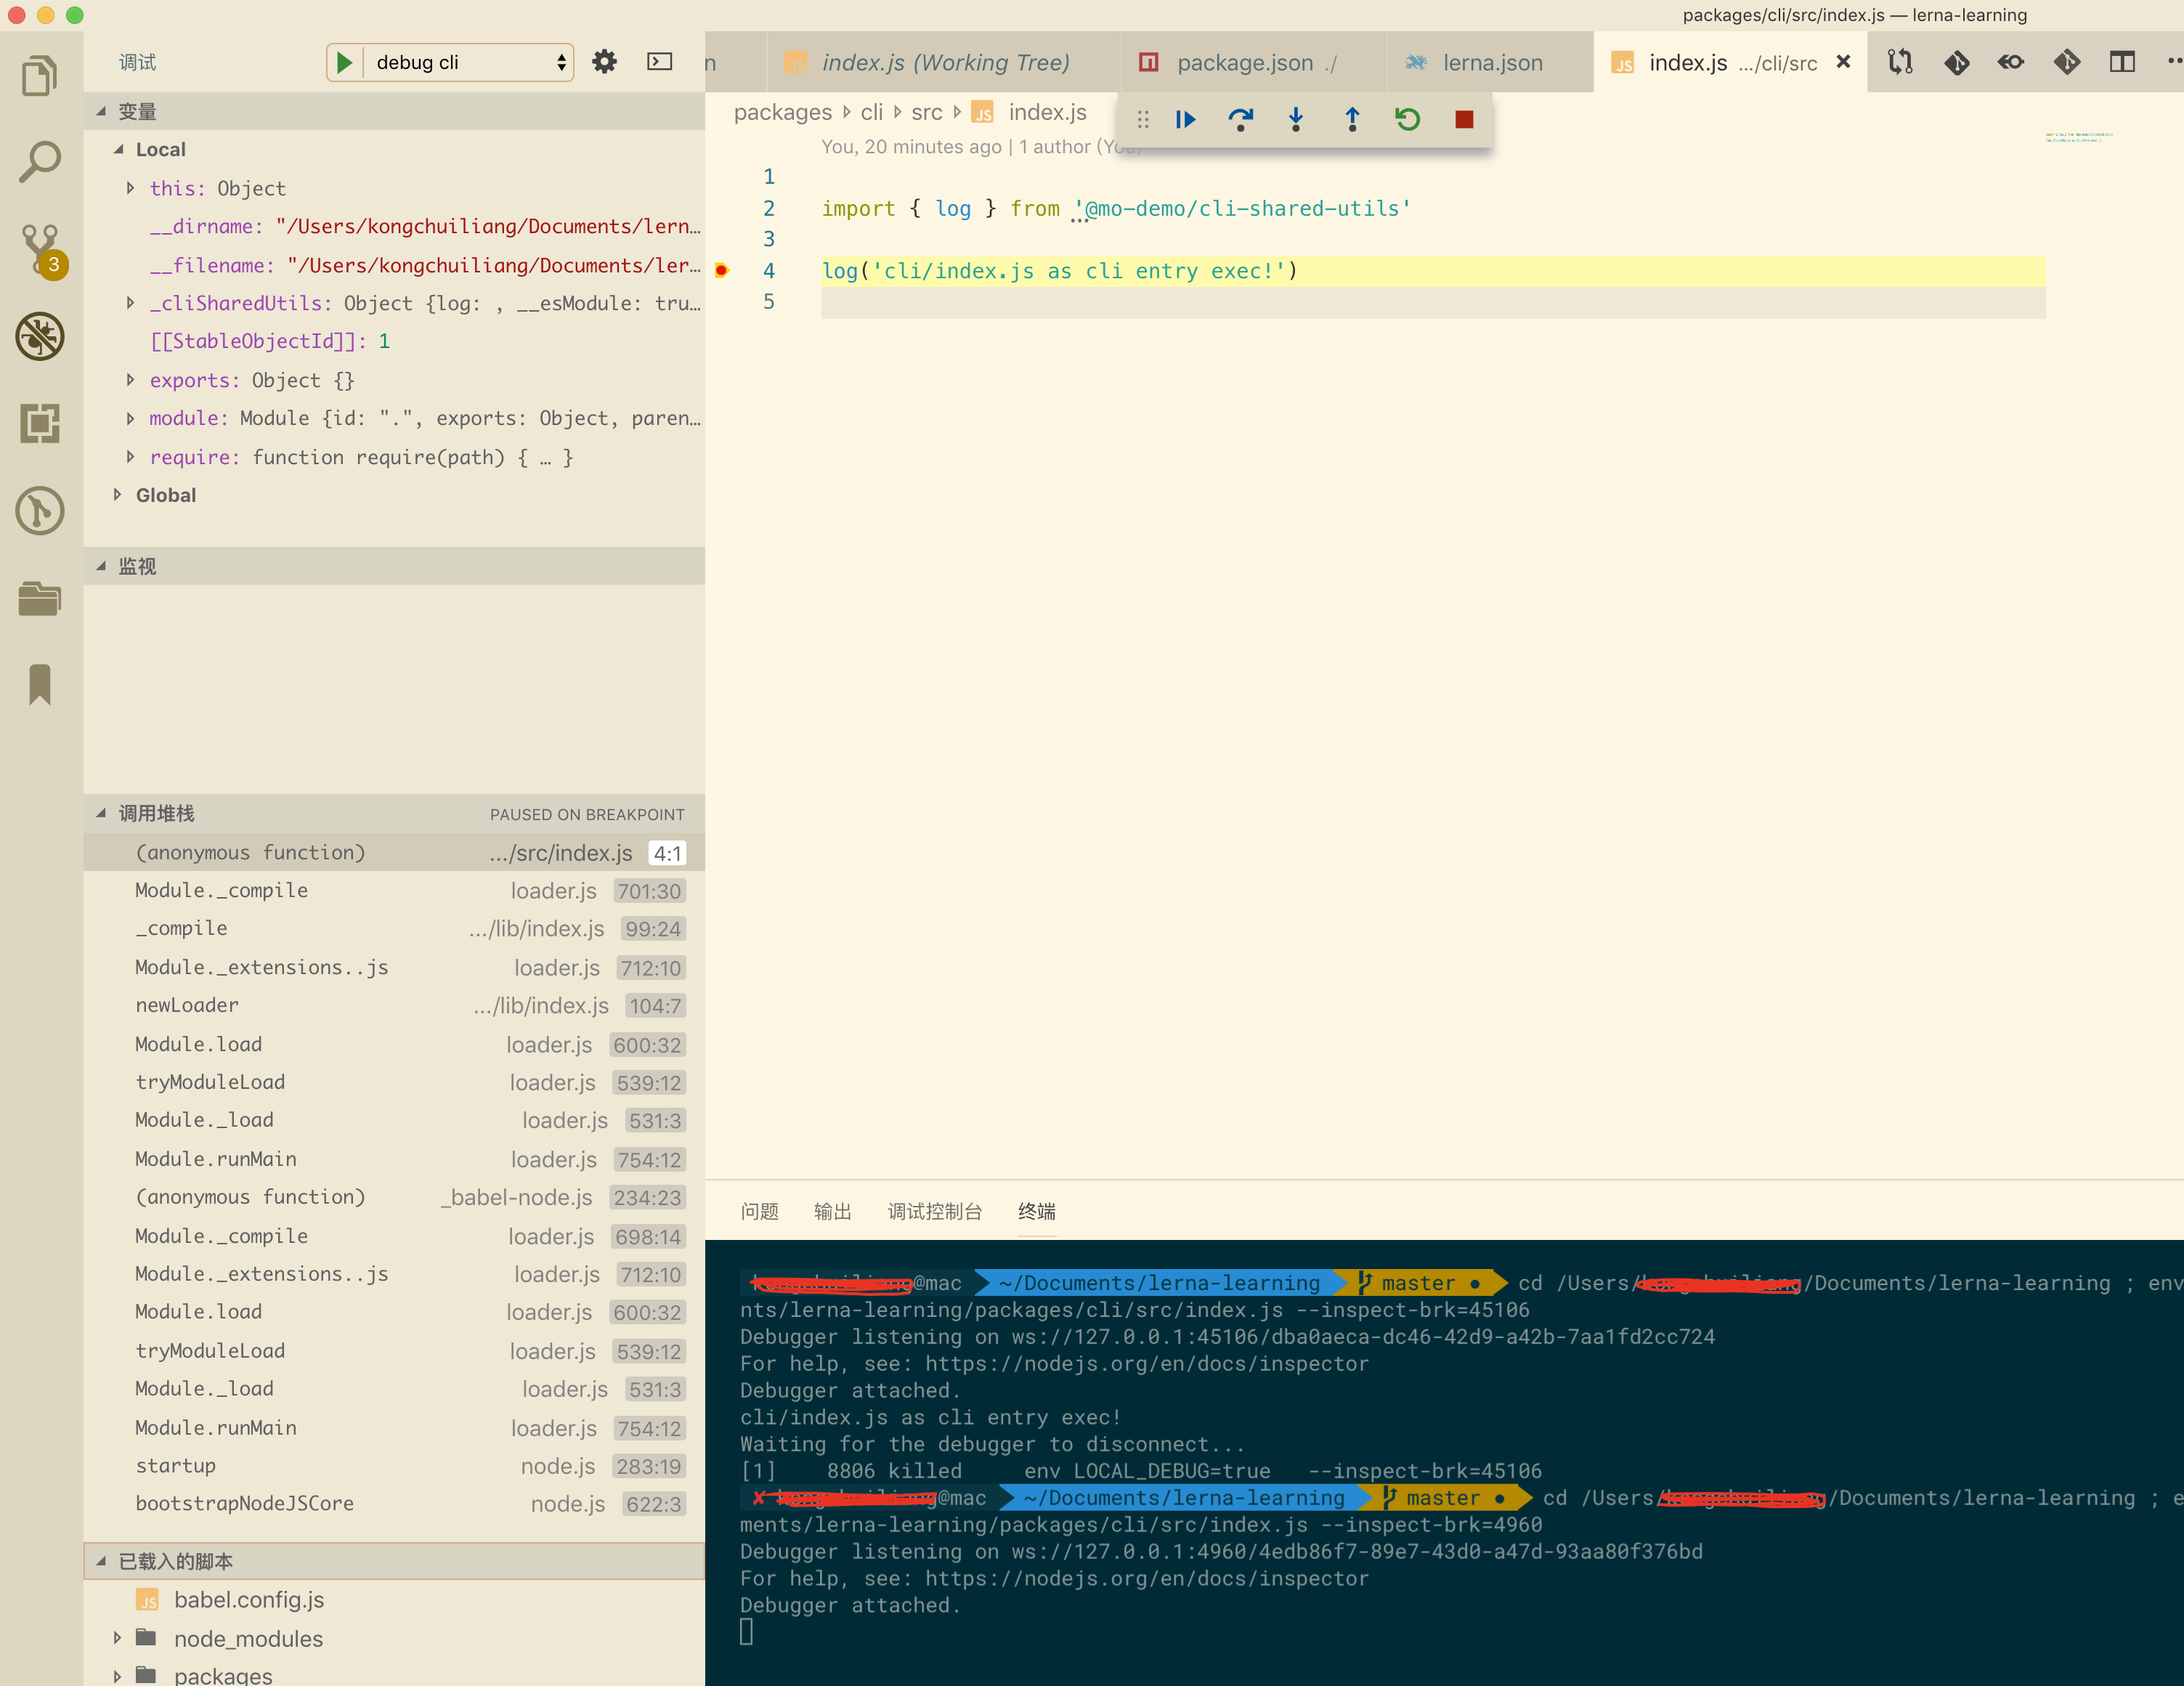Click the Step Into debug icon
This screenshot has height=1686, width=2184.
click(1296, 120)
